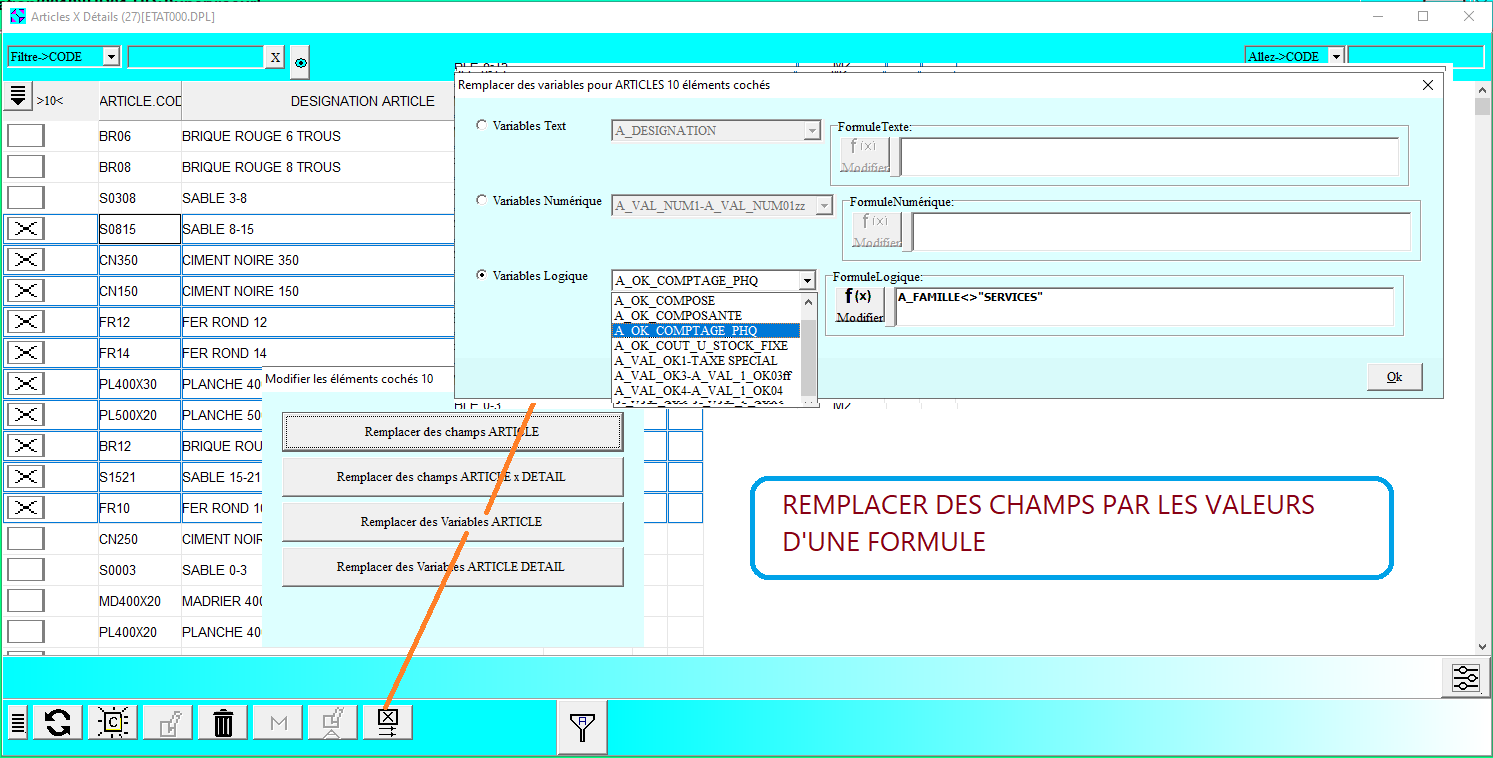Click the funnel filter icon at bottom
This screenshot has width=1493, height=758.
581,727
